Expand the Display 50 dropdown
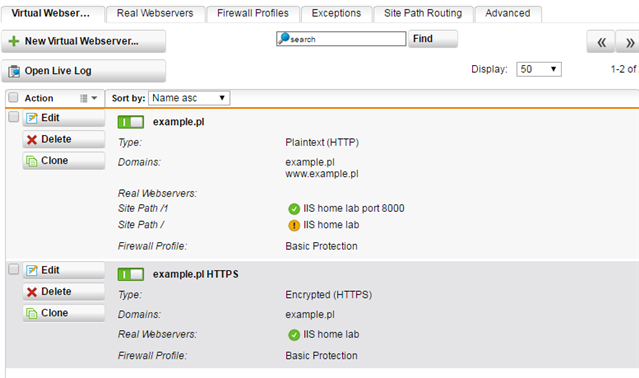The height and width of the screenshot is (378, 639). click(x=539, y=69)
